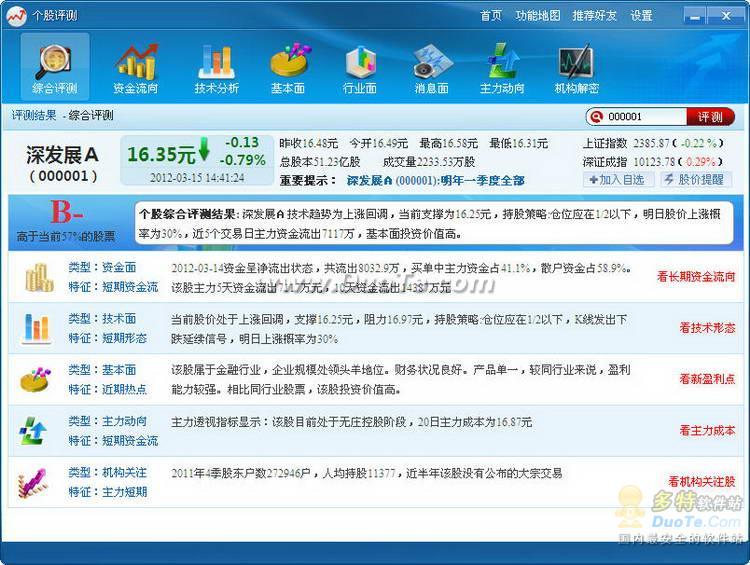The height and width of the screenshot is (565, 750).
Task: Open the 综合评测 toolbar icon
Action: point(55,66)
